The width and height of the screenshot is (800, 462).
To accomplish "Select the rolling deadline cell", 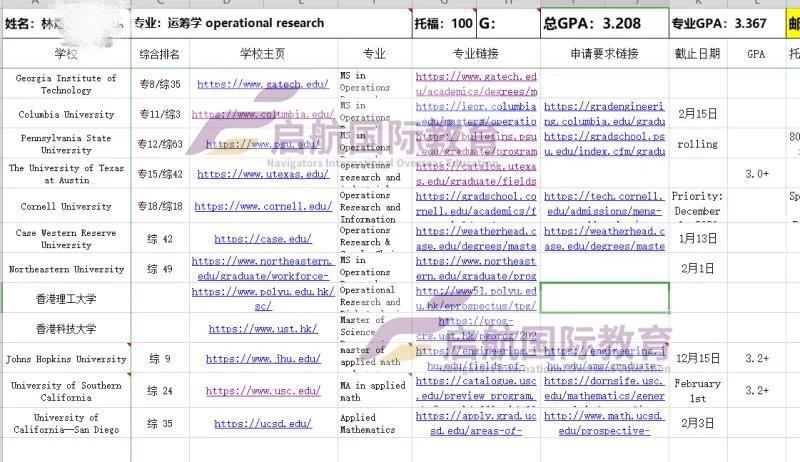I will click(x=698, y=144).
